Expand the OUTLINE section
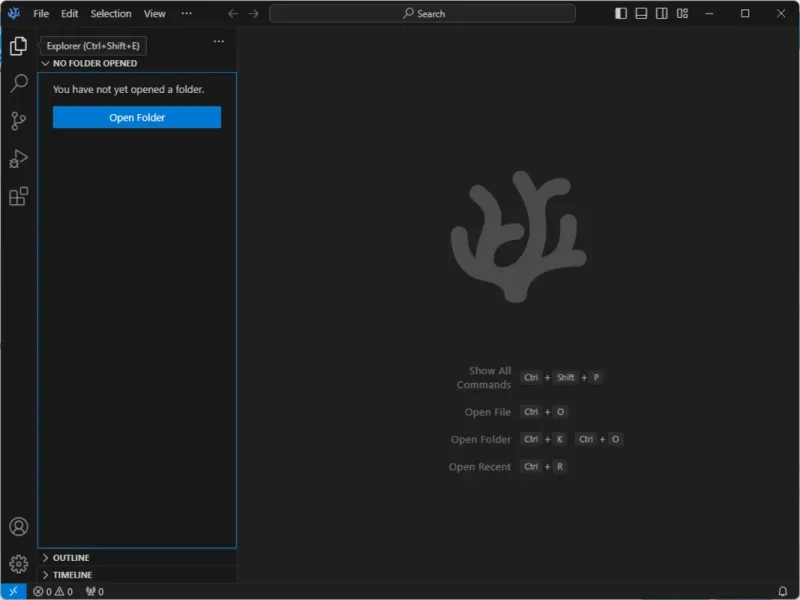 tap(137, 558)
